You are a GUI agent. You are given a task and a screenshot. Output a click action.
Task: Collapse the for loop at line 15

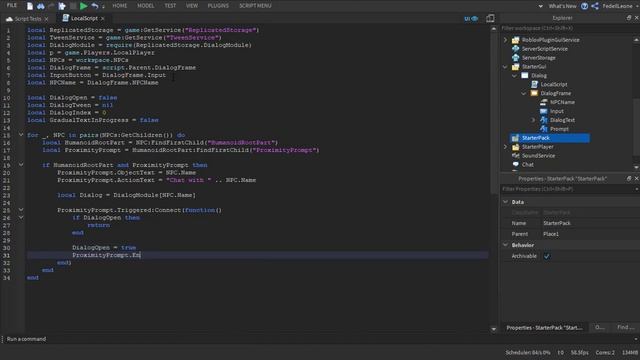(21, 135)
